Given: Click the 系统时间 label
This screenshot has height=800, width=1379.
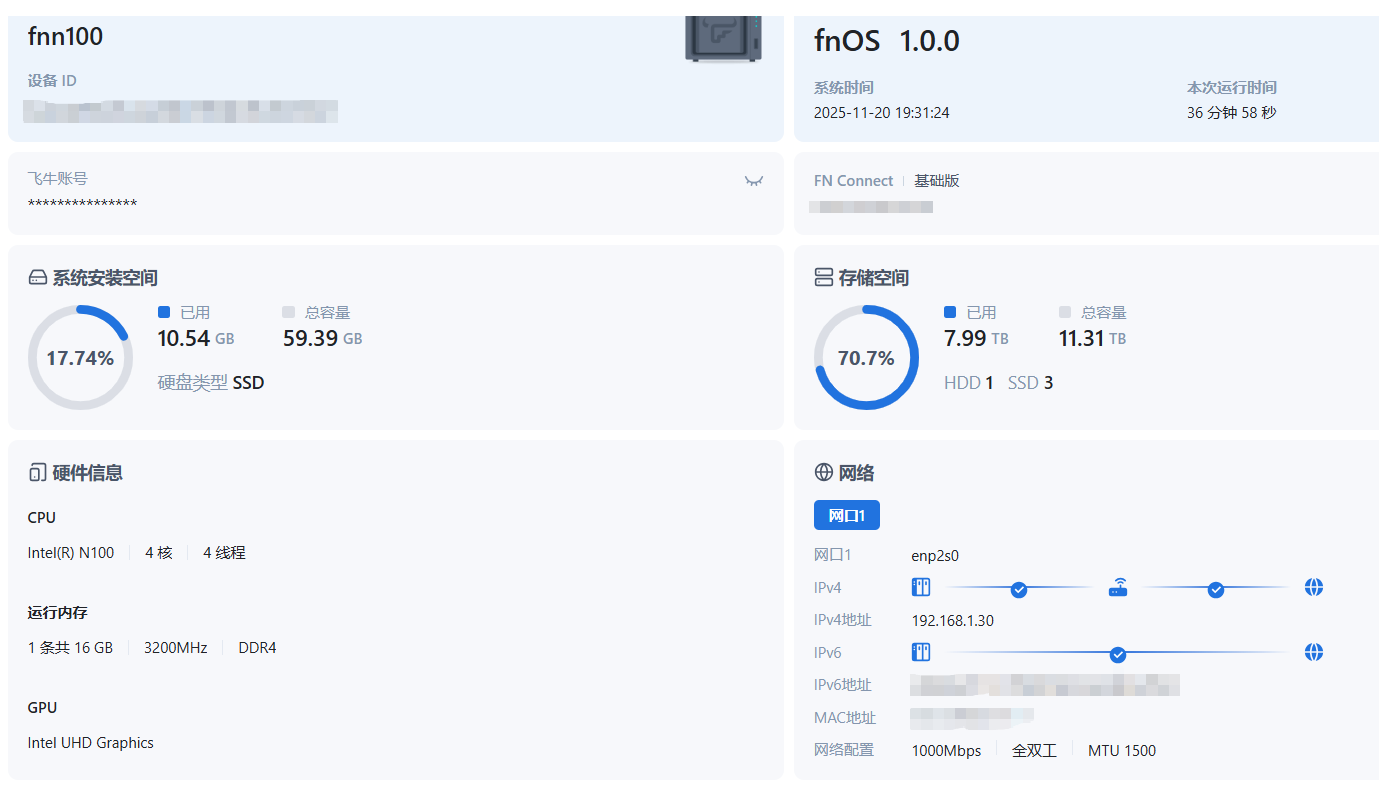Looking at the screenshot, I should (x=844, y=88).
